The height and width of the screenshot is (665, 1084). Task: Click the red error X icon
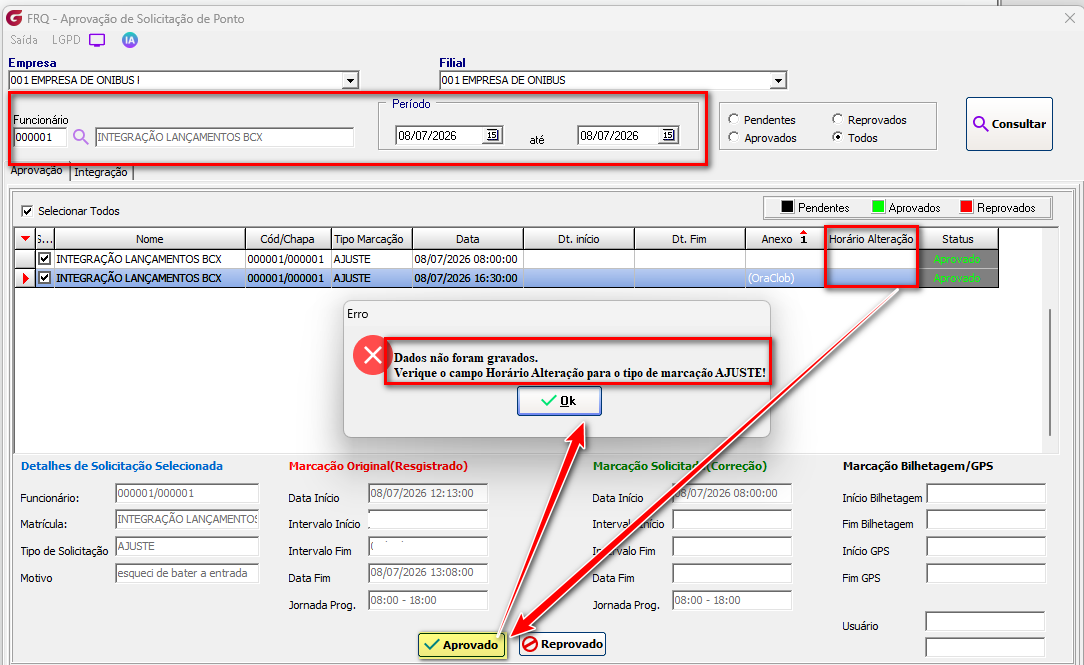[x=372, y=355]
